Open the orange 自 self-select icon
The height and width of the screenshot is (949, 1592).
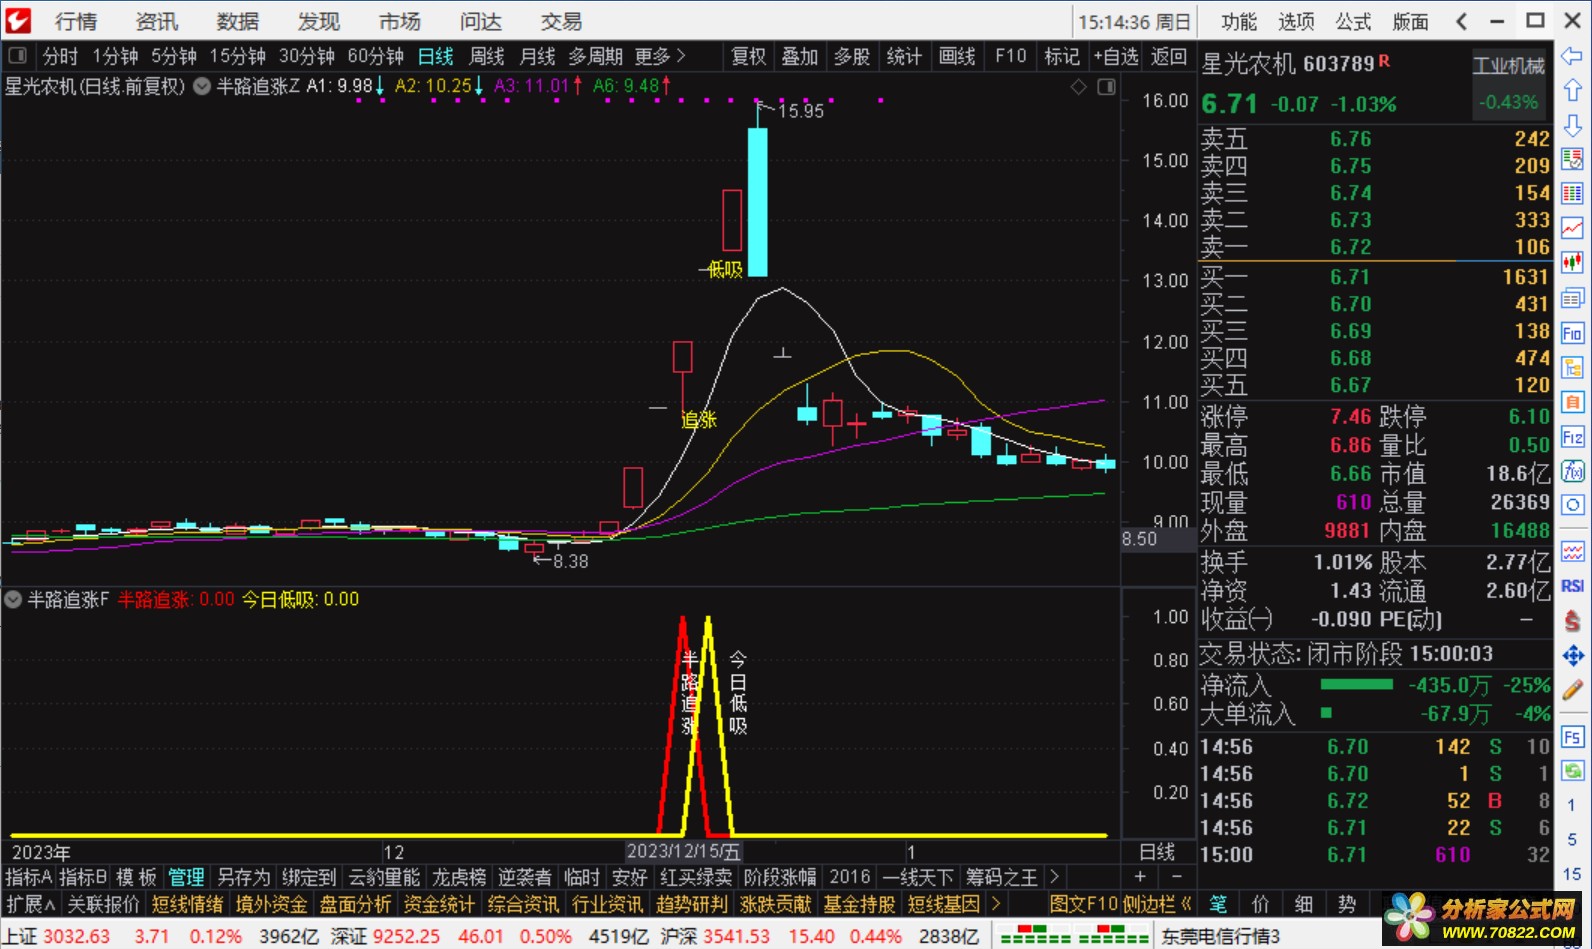tap(1572, 402)
